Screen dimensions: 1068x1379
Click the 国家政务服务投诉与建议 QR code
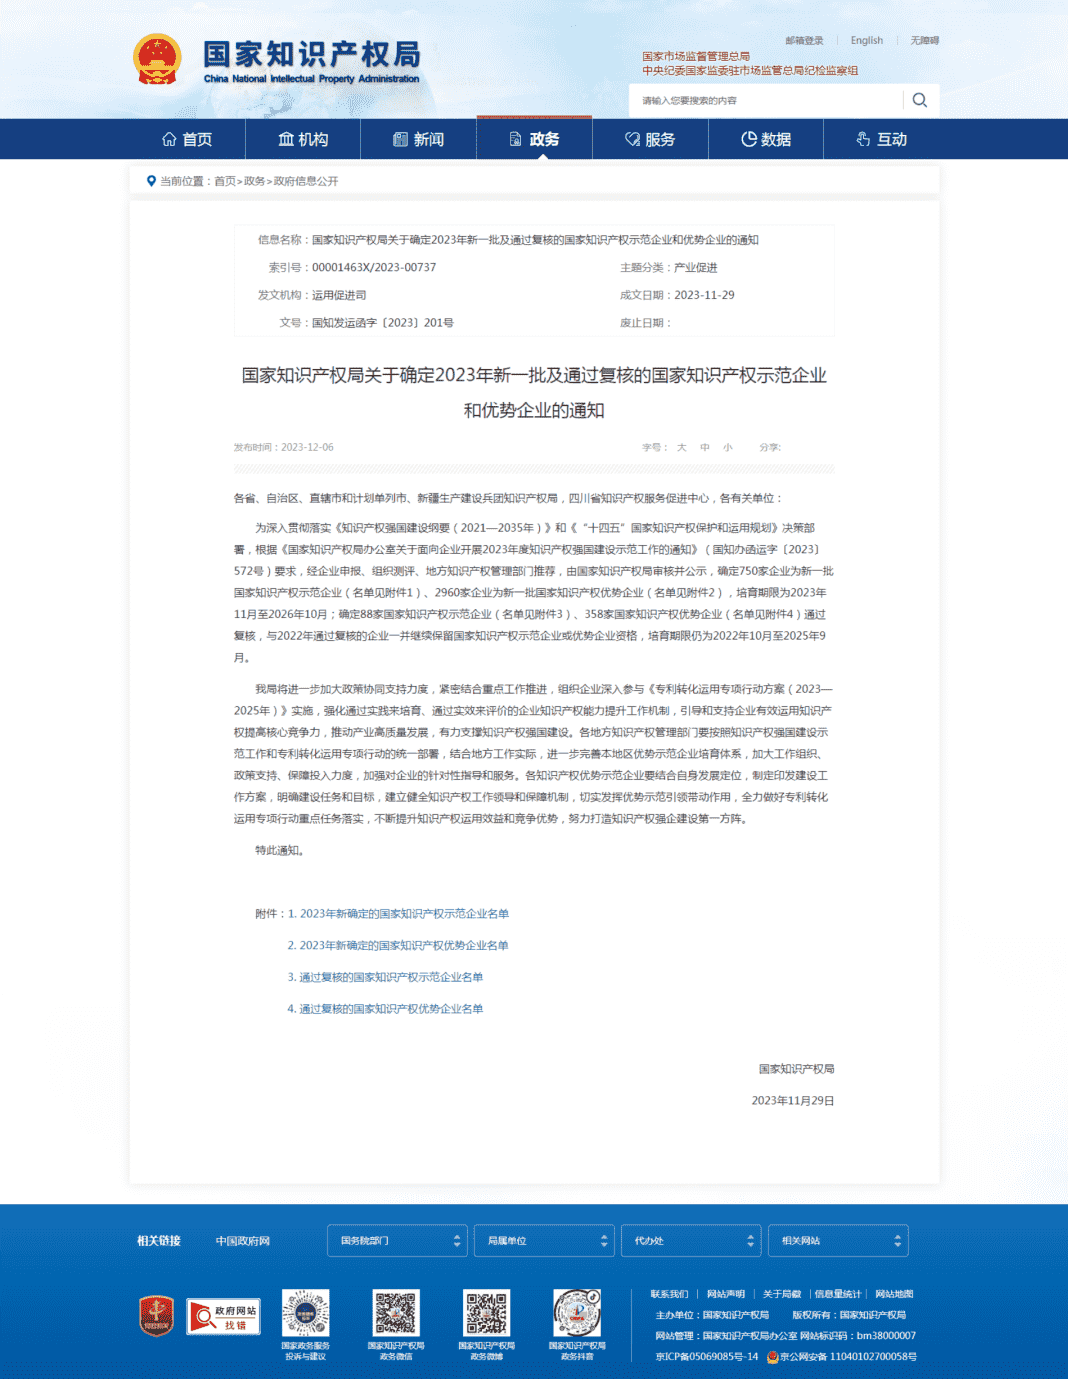(x=305, y=1313)
